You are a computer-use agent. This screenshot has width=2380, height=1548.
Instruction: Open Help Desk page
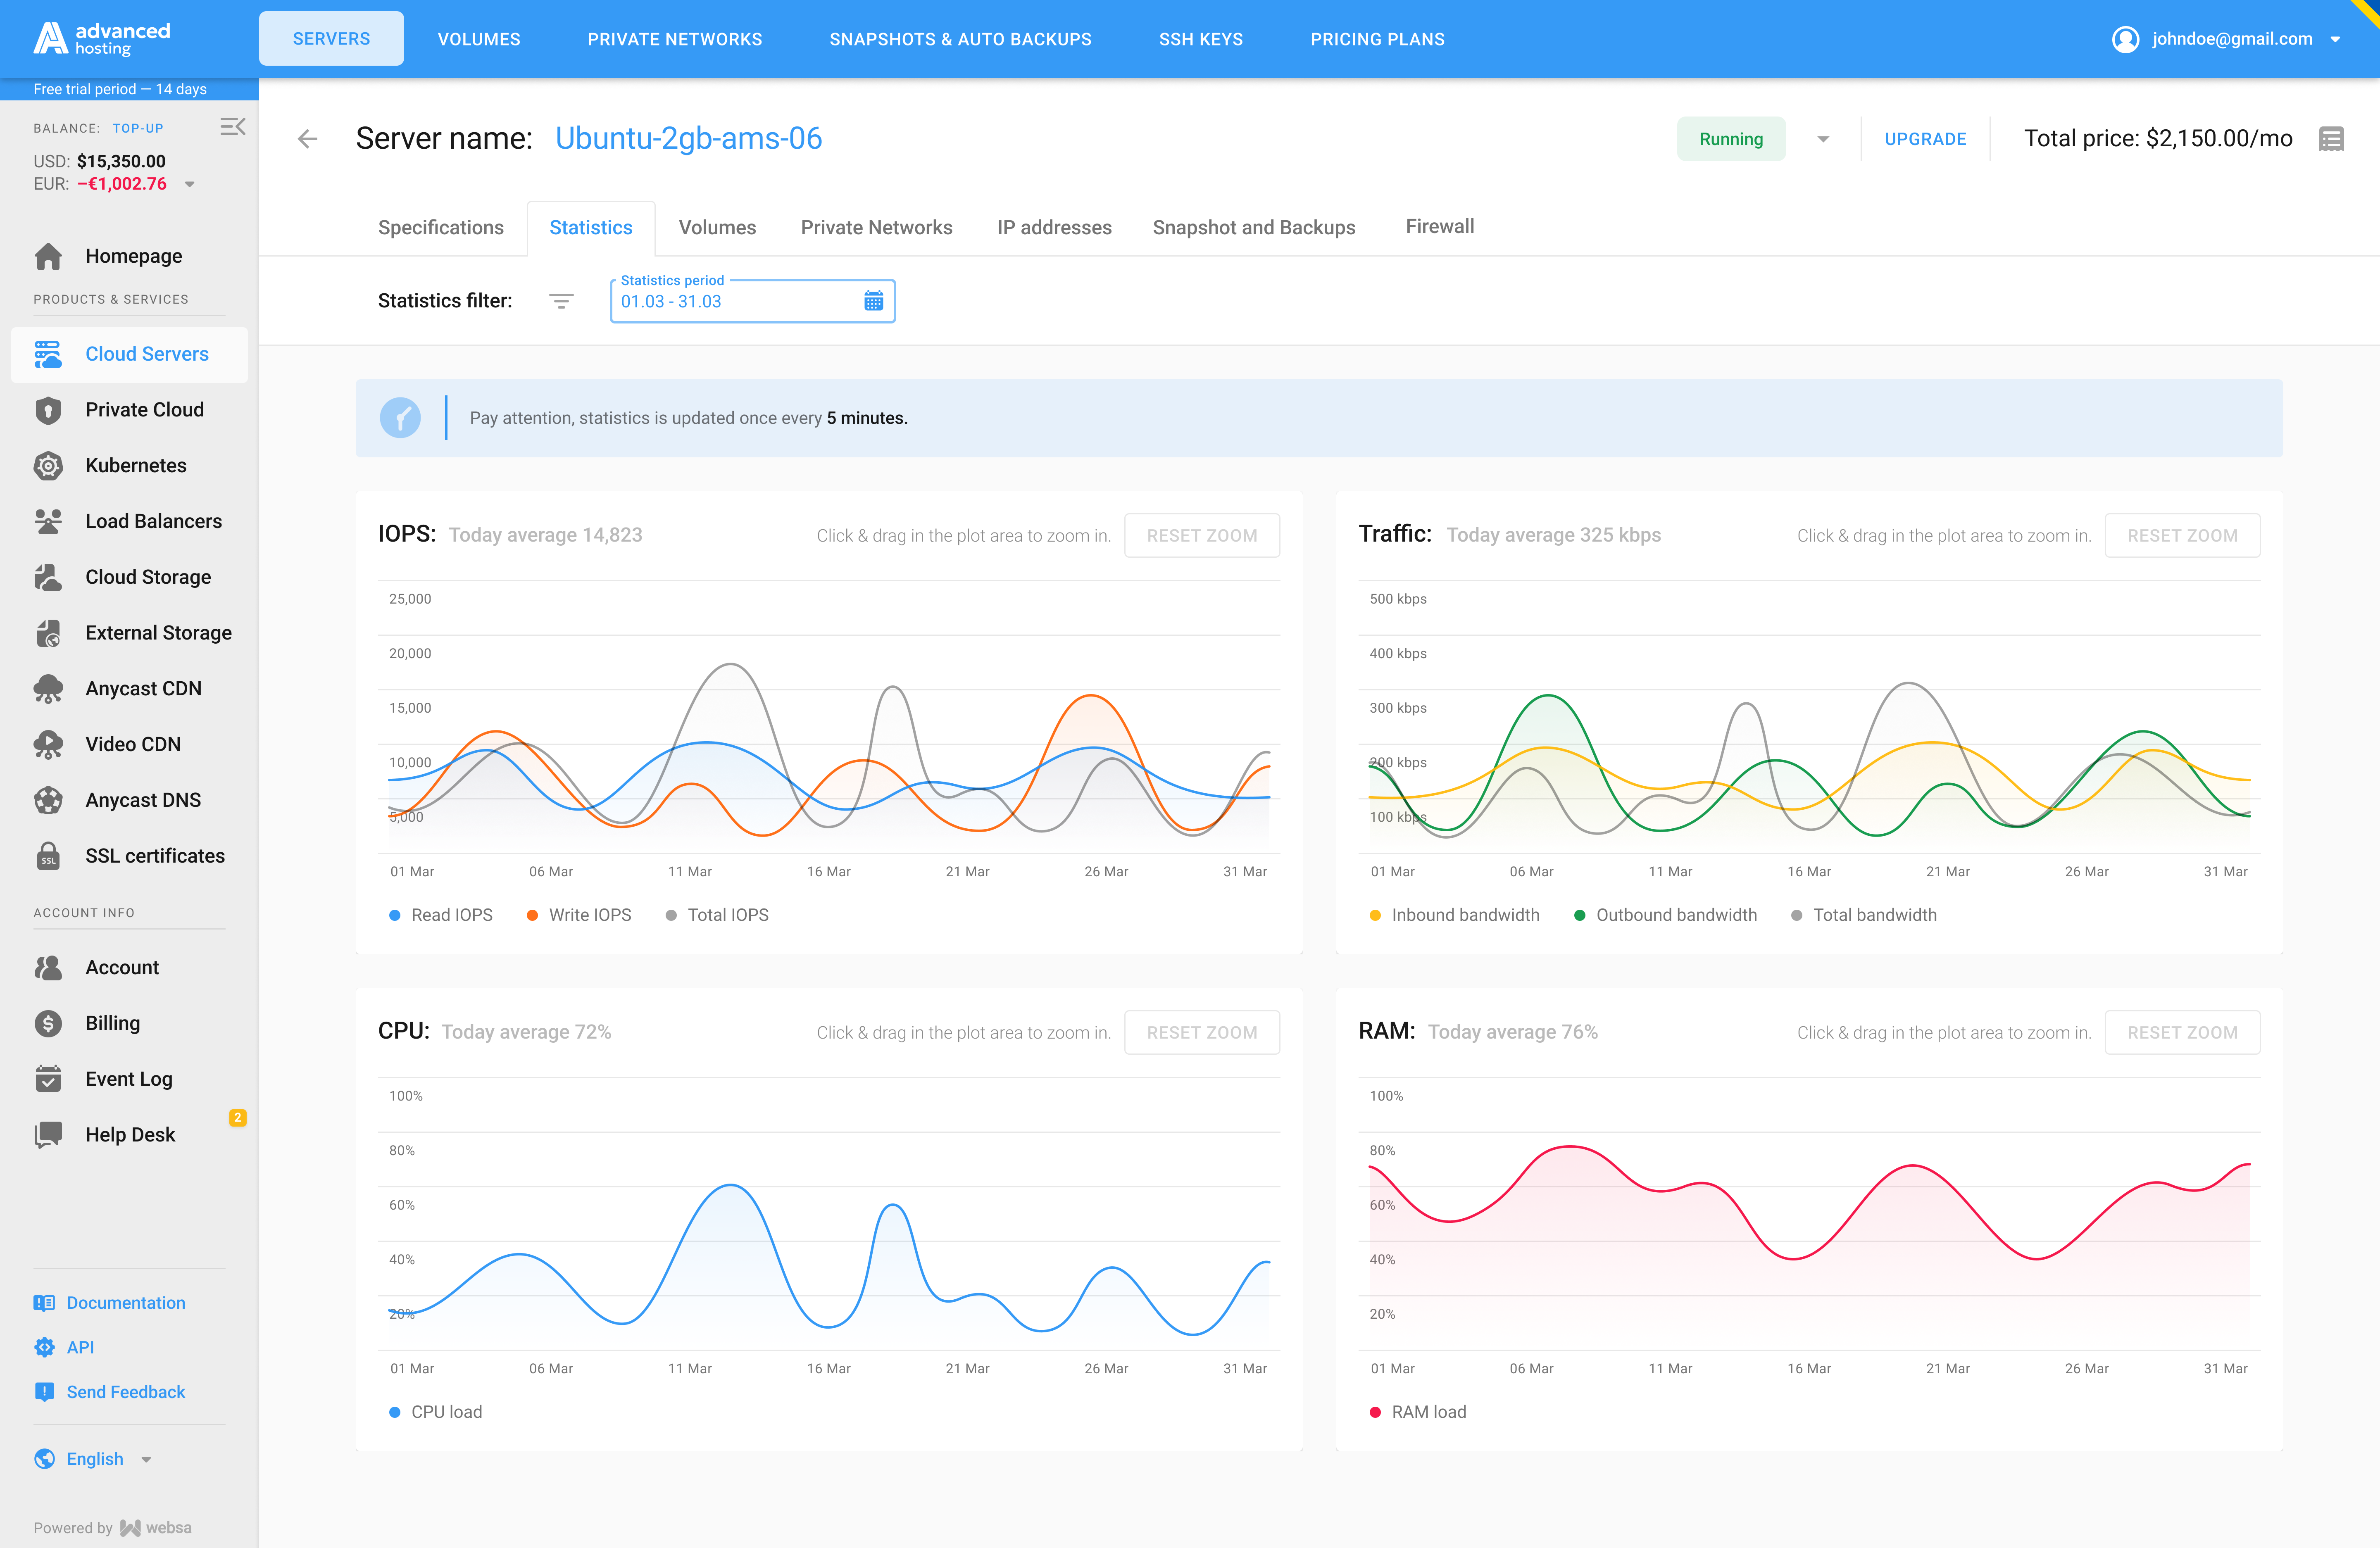130,1135
